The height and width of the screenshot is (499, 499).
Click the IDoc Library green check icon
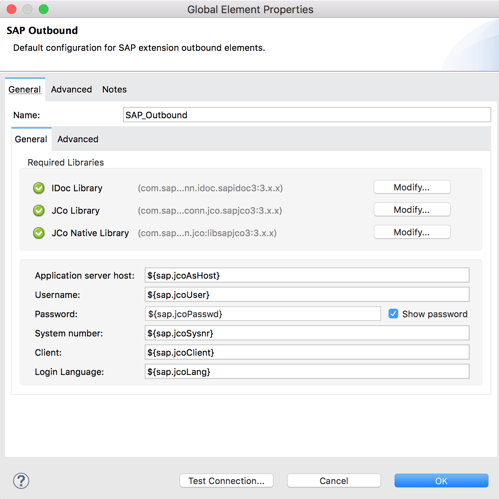[39, 188]
